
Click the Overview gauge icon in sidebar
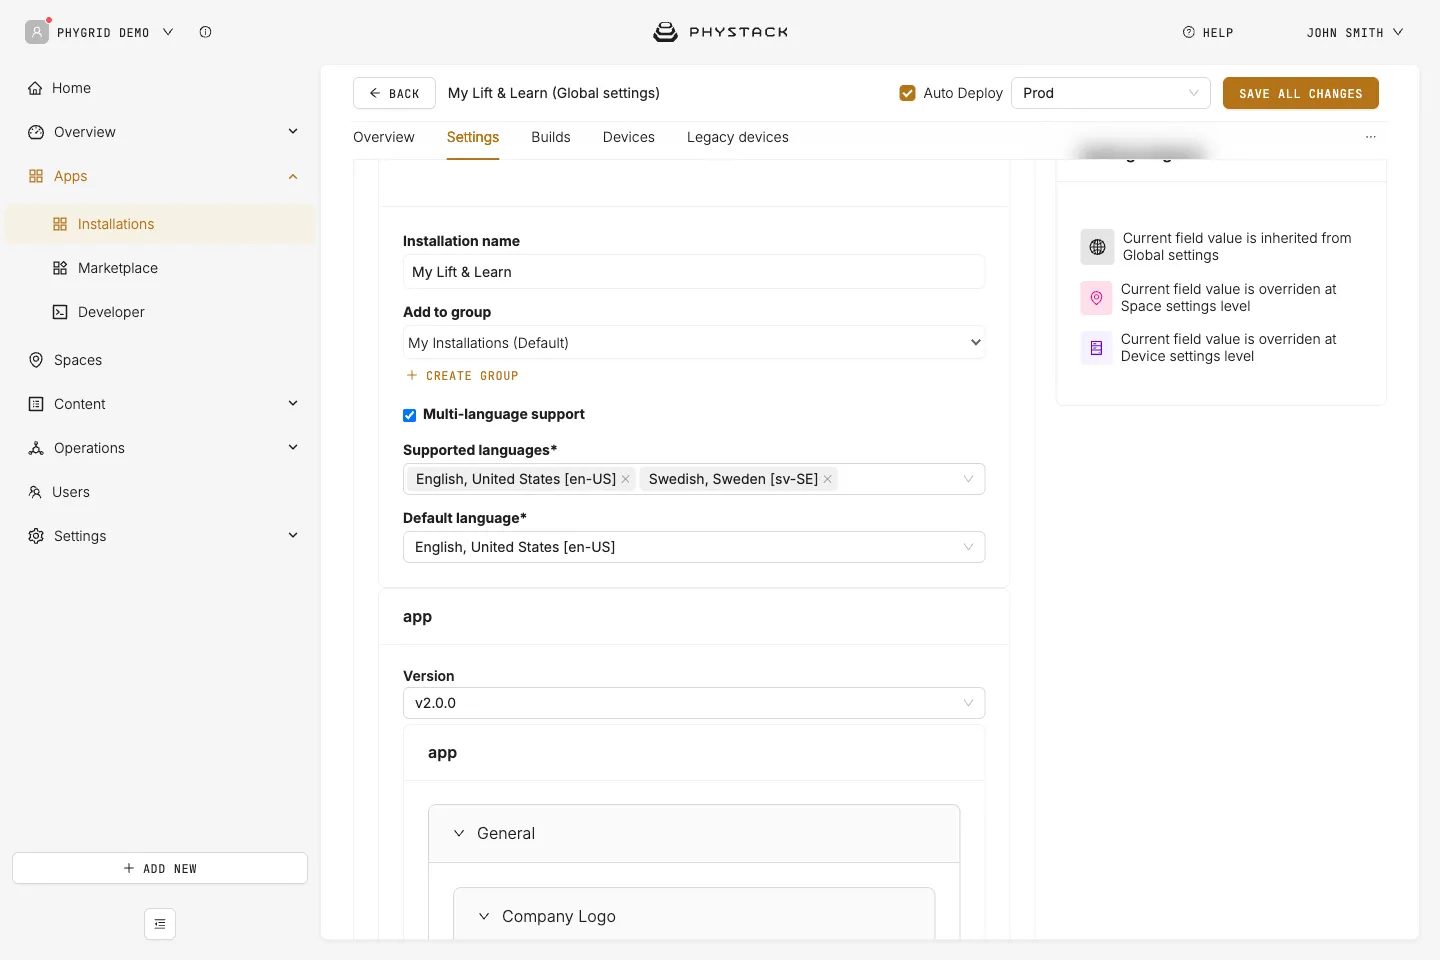click(36, 132)
